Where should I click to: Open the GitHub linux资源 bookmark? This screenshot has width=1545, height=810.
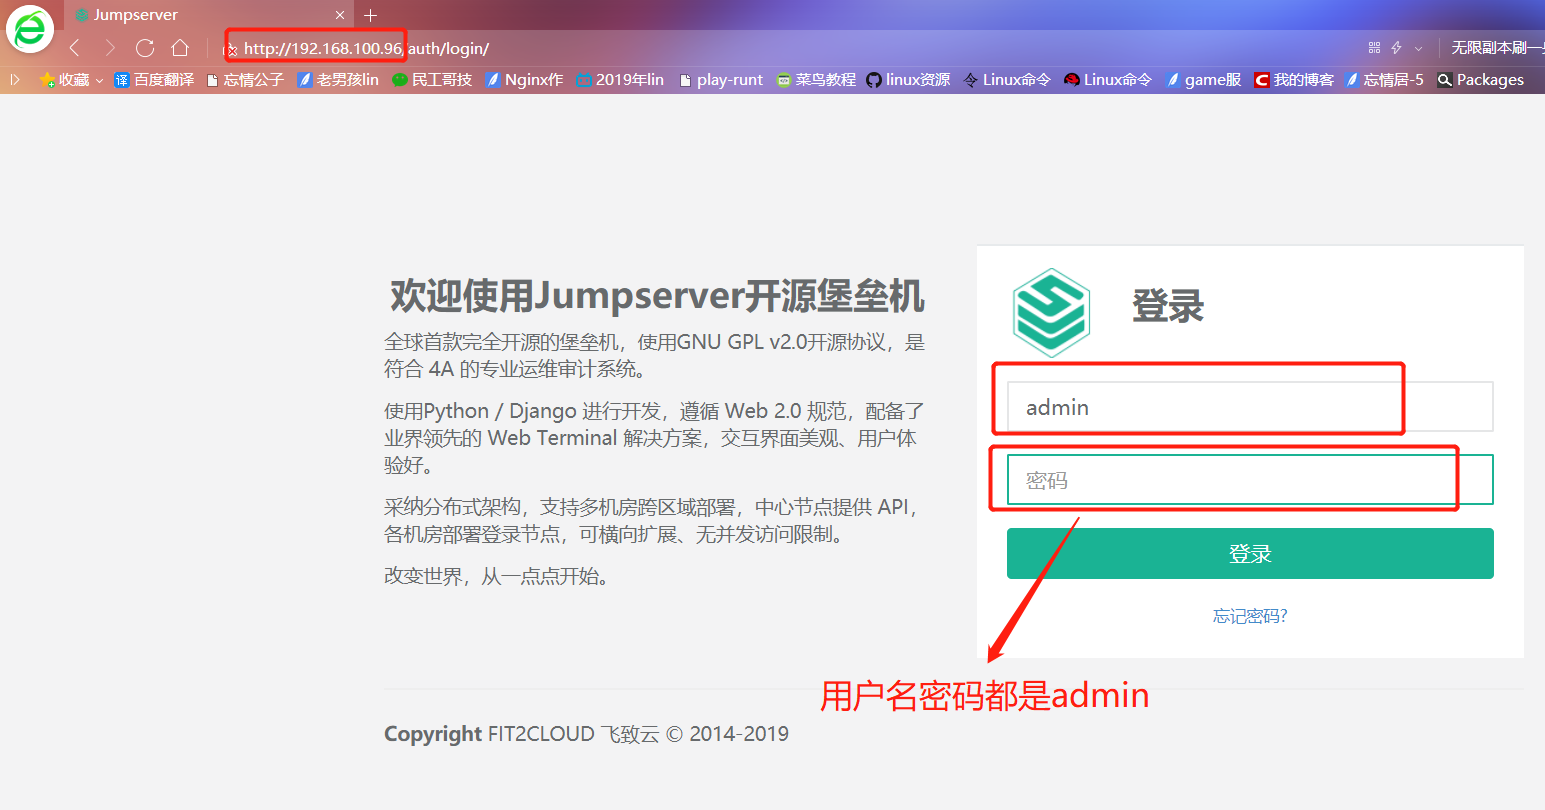908,79
